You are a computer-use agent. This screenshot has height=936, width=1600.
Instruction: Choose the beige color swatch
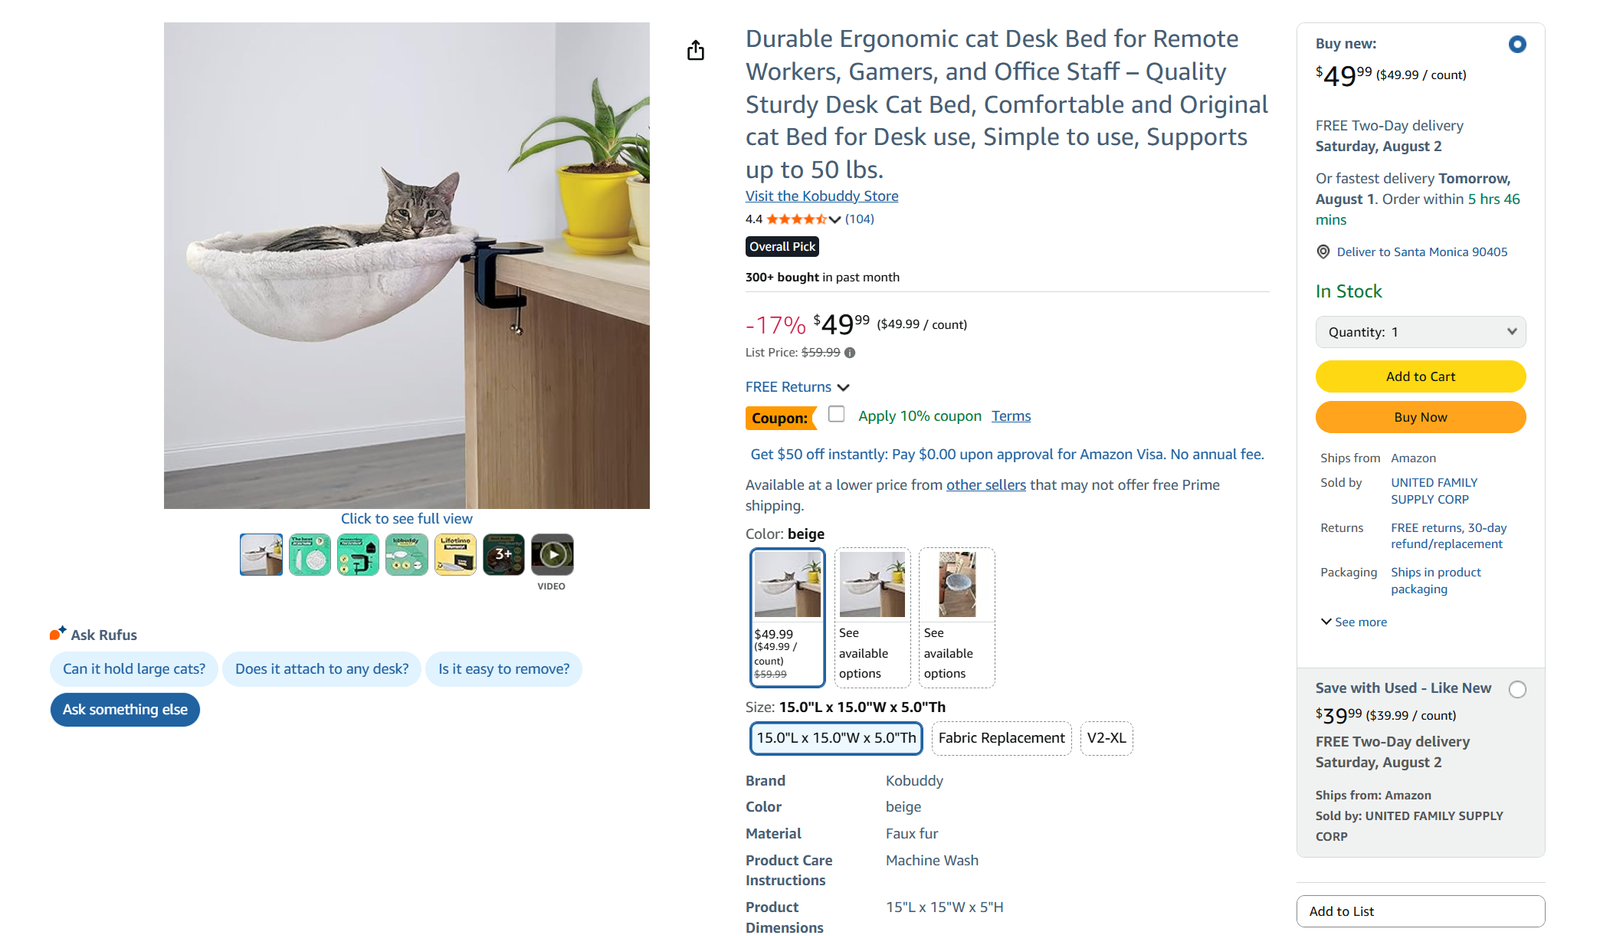click(787, 617)
